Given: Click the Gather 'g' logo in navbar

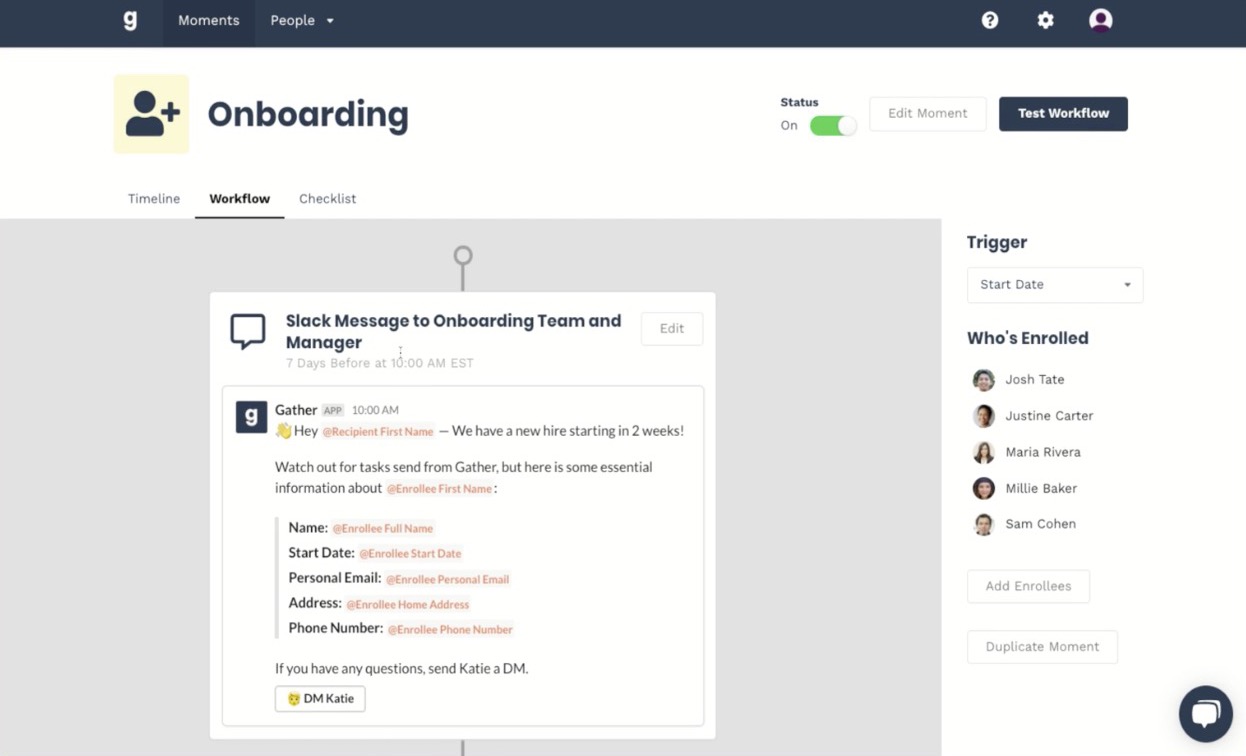Looking at the screenshot, I should 130,20.
